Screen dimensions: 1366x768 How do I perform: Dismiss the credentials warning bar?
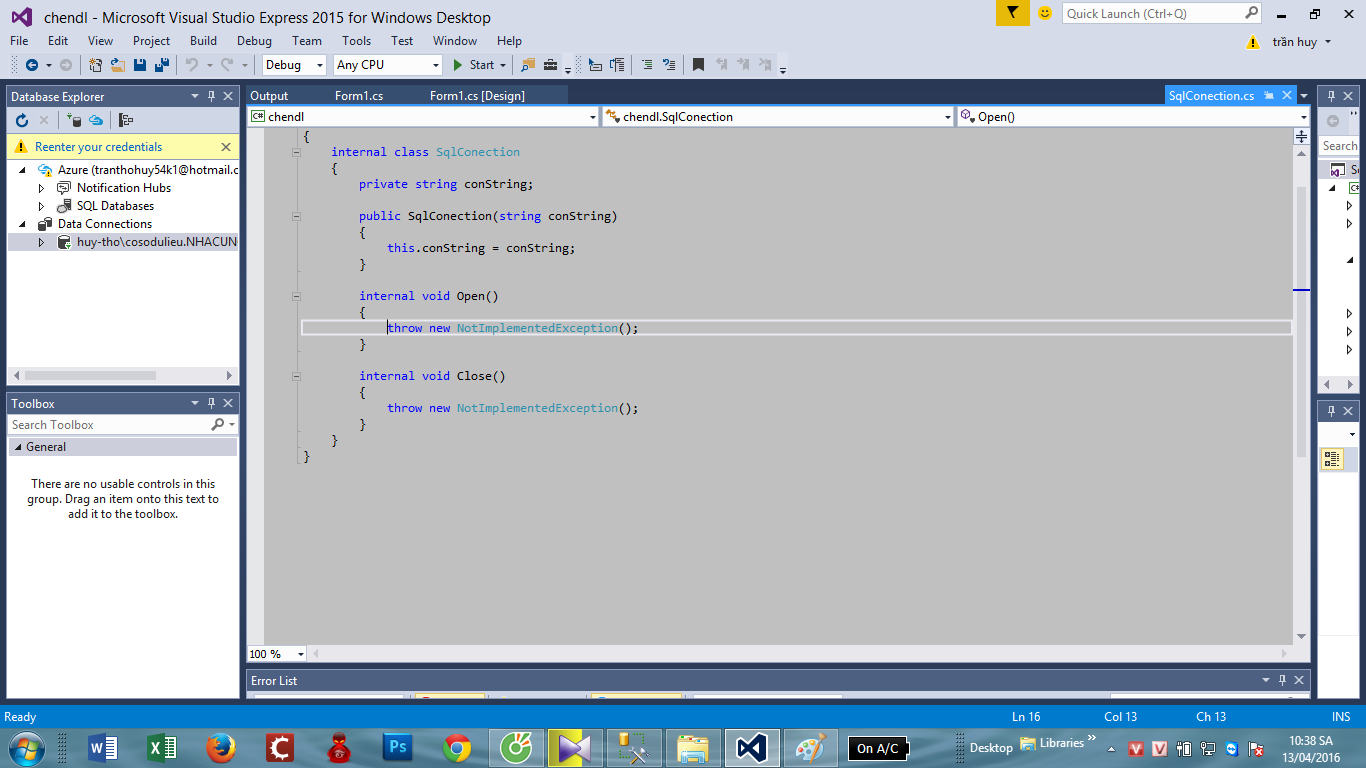click(x=226, y=147)
